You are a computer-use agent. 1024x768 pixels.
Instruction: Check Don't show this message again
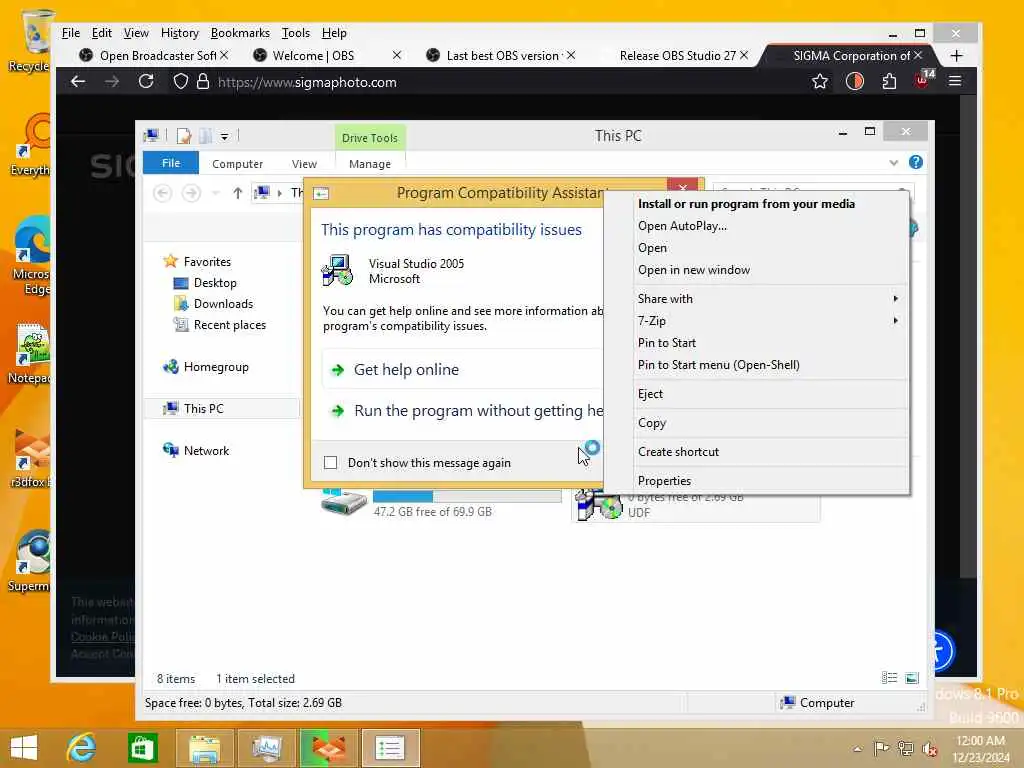330,462
